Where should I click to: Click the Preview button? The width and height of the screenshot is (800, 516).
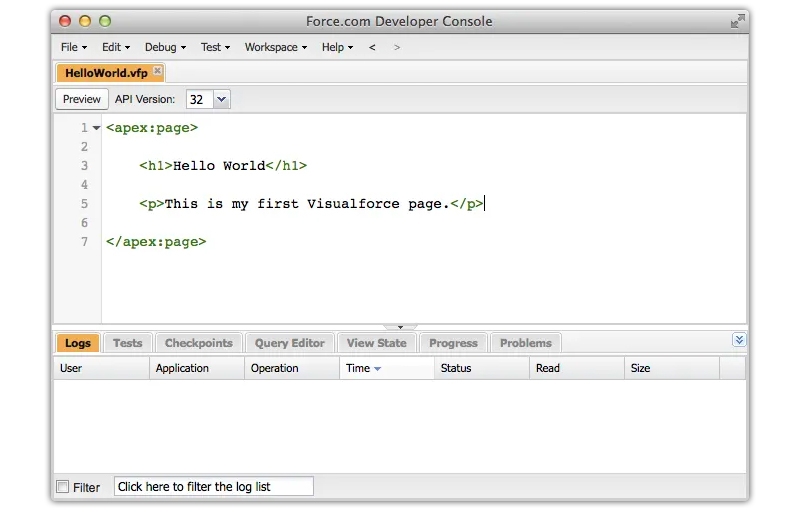(x=82, y=99)
